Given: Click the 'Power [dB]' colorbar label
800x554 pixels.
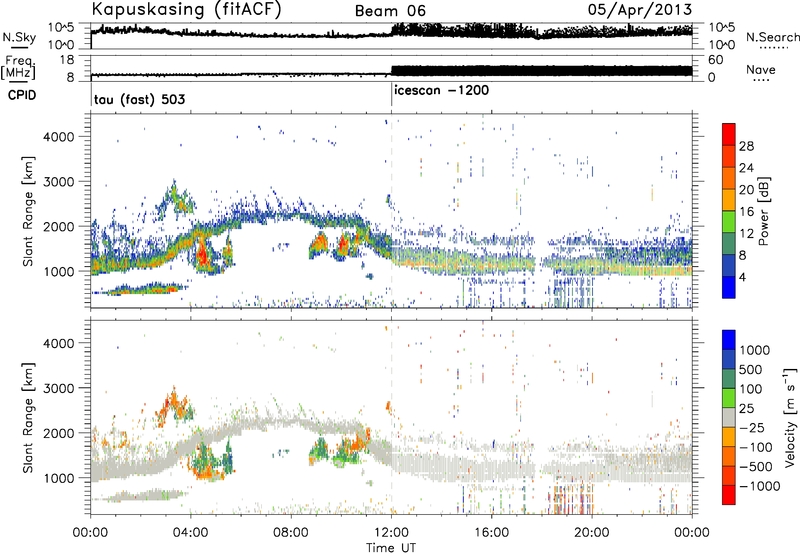Looking at the screenshot, I should (x=764, y=211).
